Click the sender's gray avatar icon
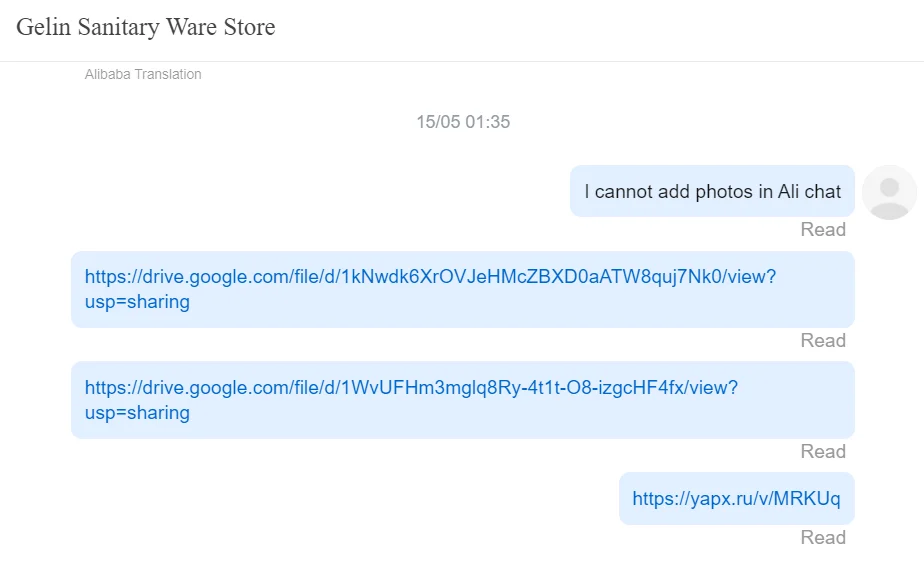This screenshot has width=924, height=563. coord(888,192)
